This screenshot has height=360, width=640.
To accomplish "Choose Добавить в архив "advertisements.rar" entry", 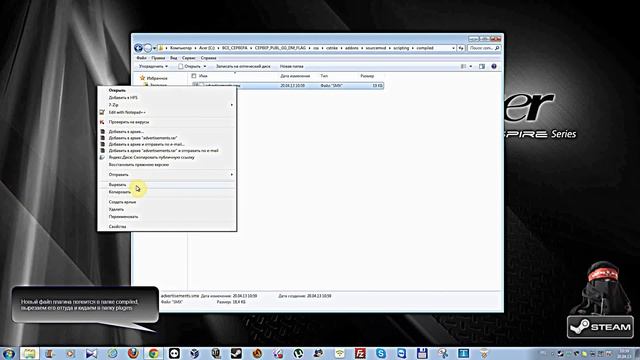I will [x=143, y=138].
